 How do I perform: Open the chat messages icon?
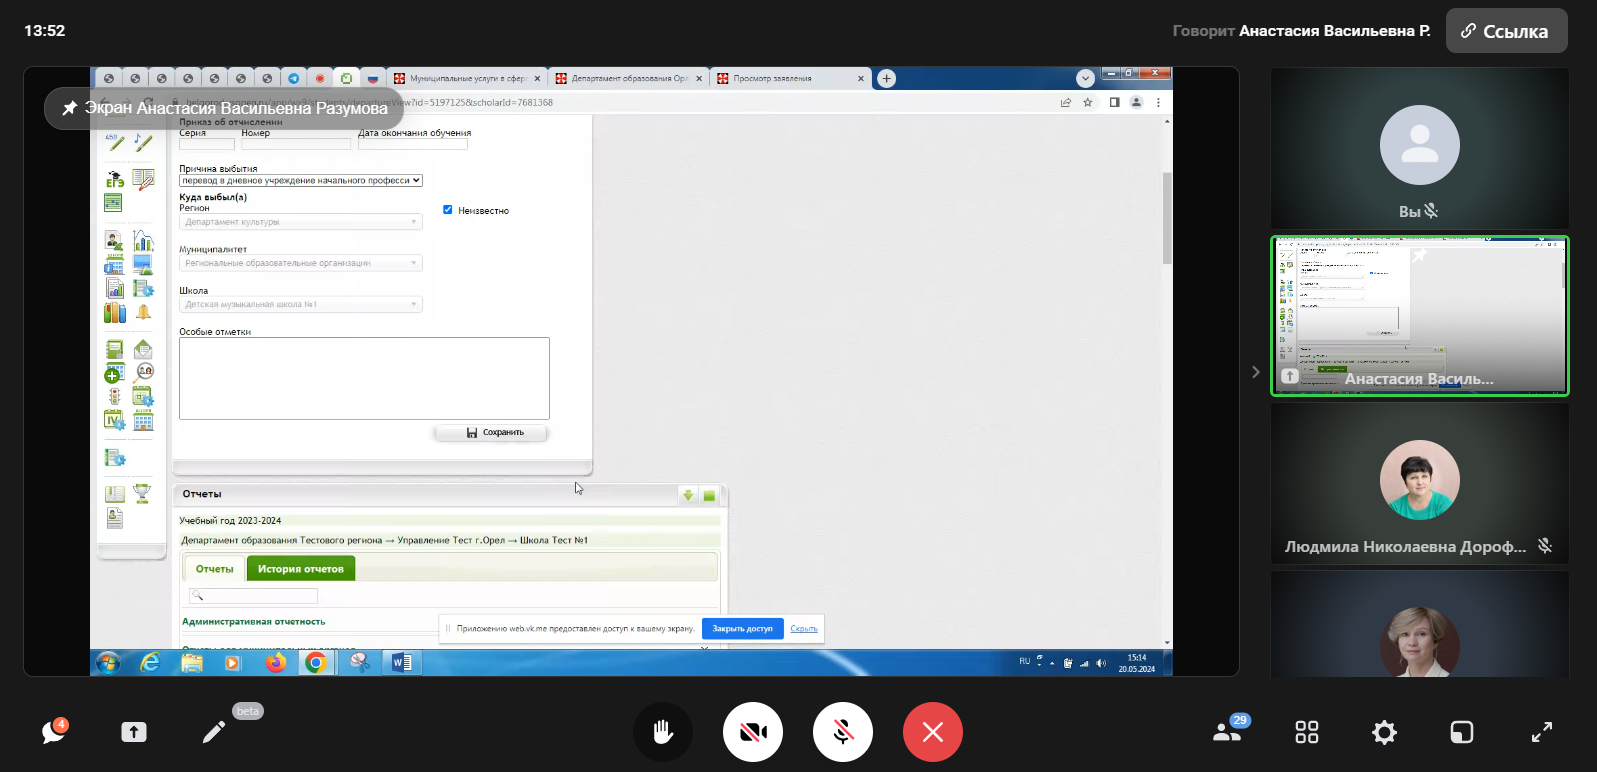[53, 732]
